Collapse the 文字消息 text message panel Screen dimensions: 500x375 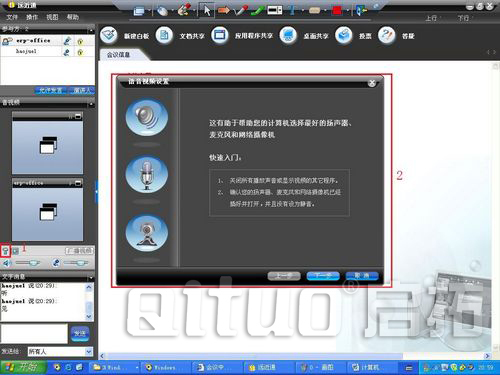pos(91,277)
